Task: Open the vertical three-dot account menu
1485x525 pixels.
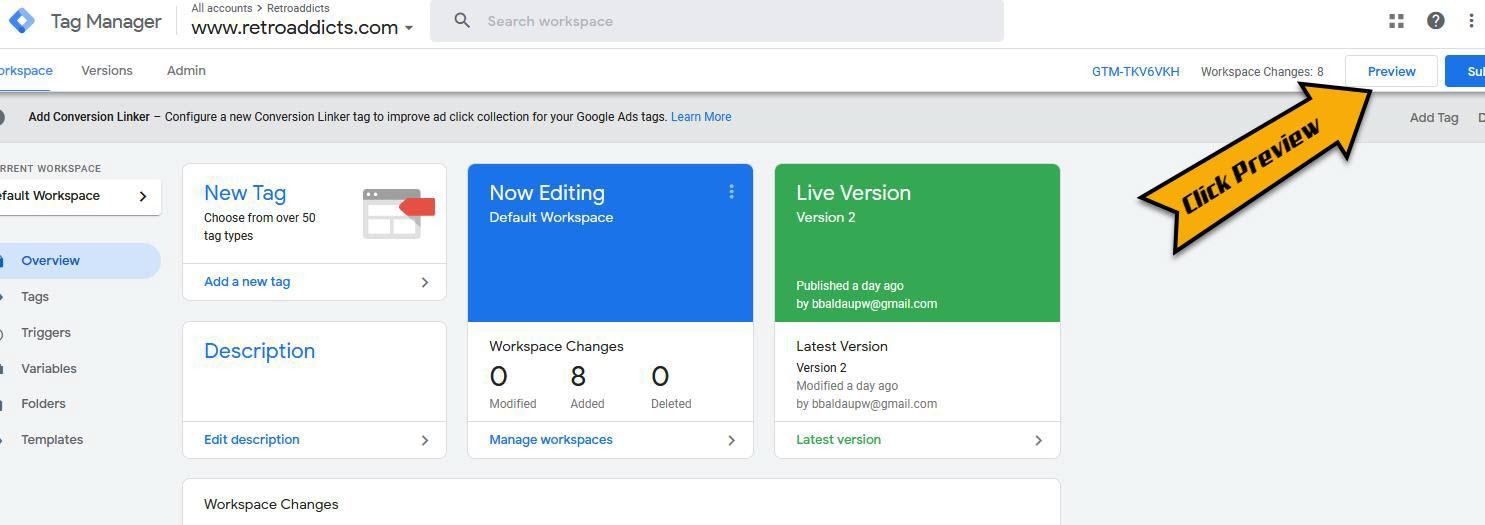Action: coord(1471,20)
